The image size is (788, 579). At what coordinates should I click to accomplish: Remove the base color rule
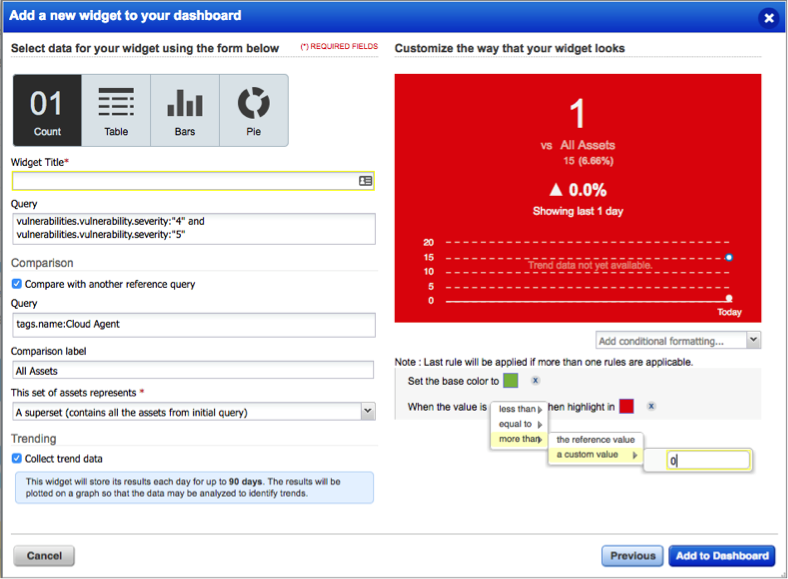pyautogui.click(x=536, y=380)
